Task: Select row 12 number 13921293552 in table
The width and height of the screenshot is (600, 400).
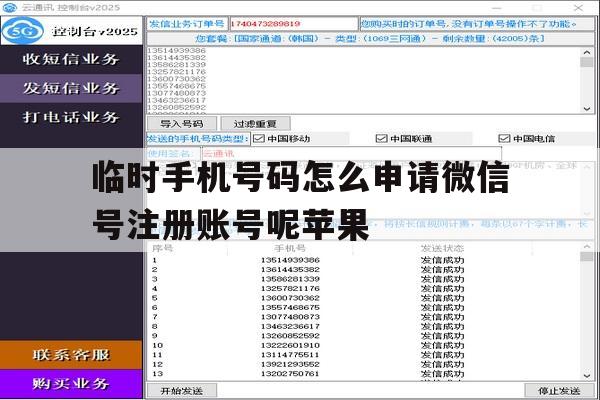Action: (x=290, y=364)
